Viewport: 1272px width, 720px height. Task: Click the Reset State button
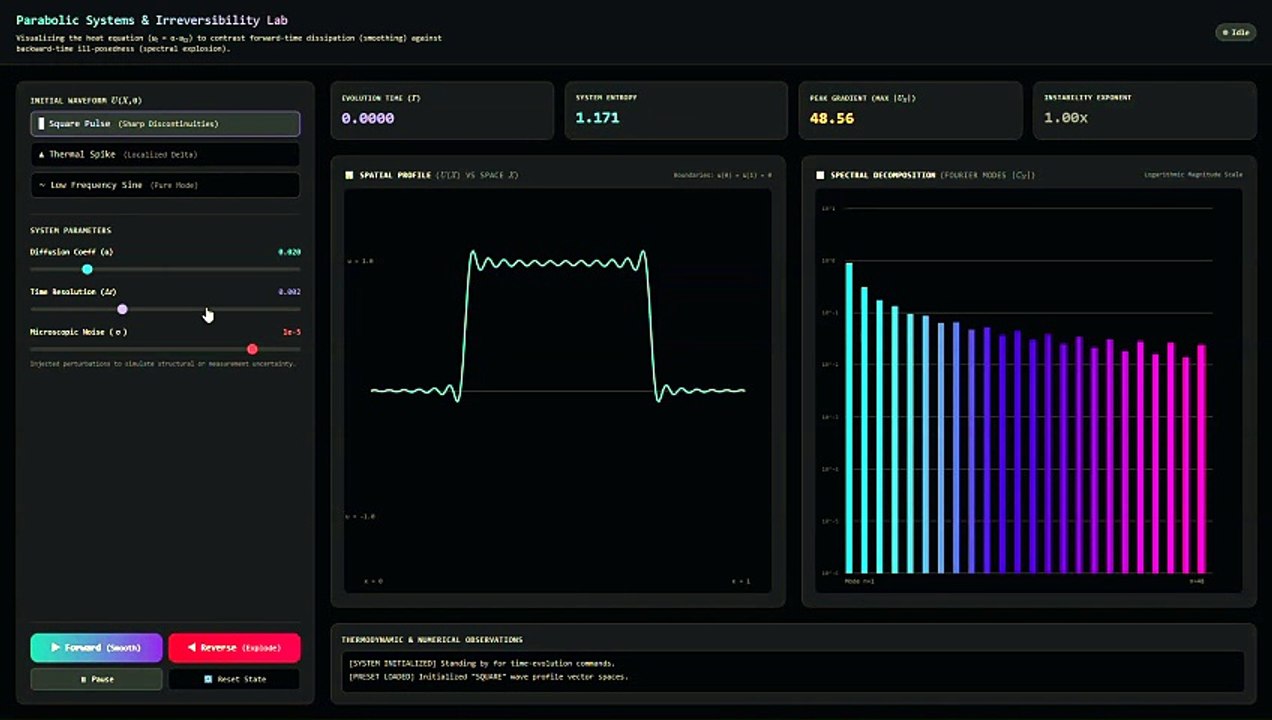click(x=234, y=679)
